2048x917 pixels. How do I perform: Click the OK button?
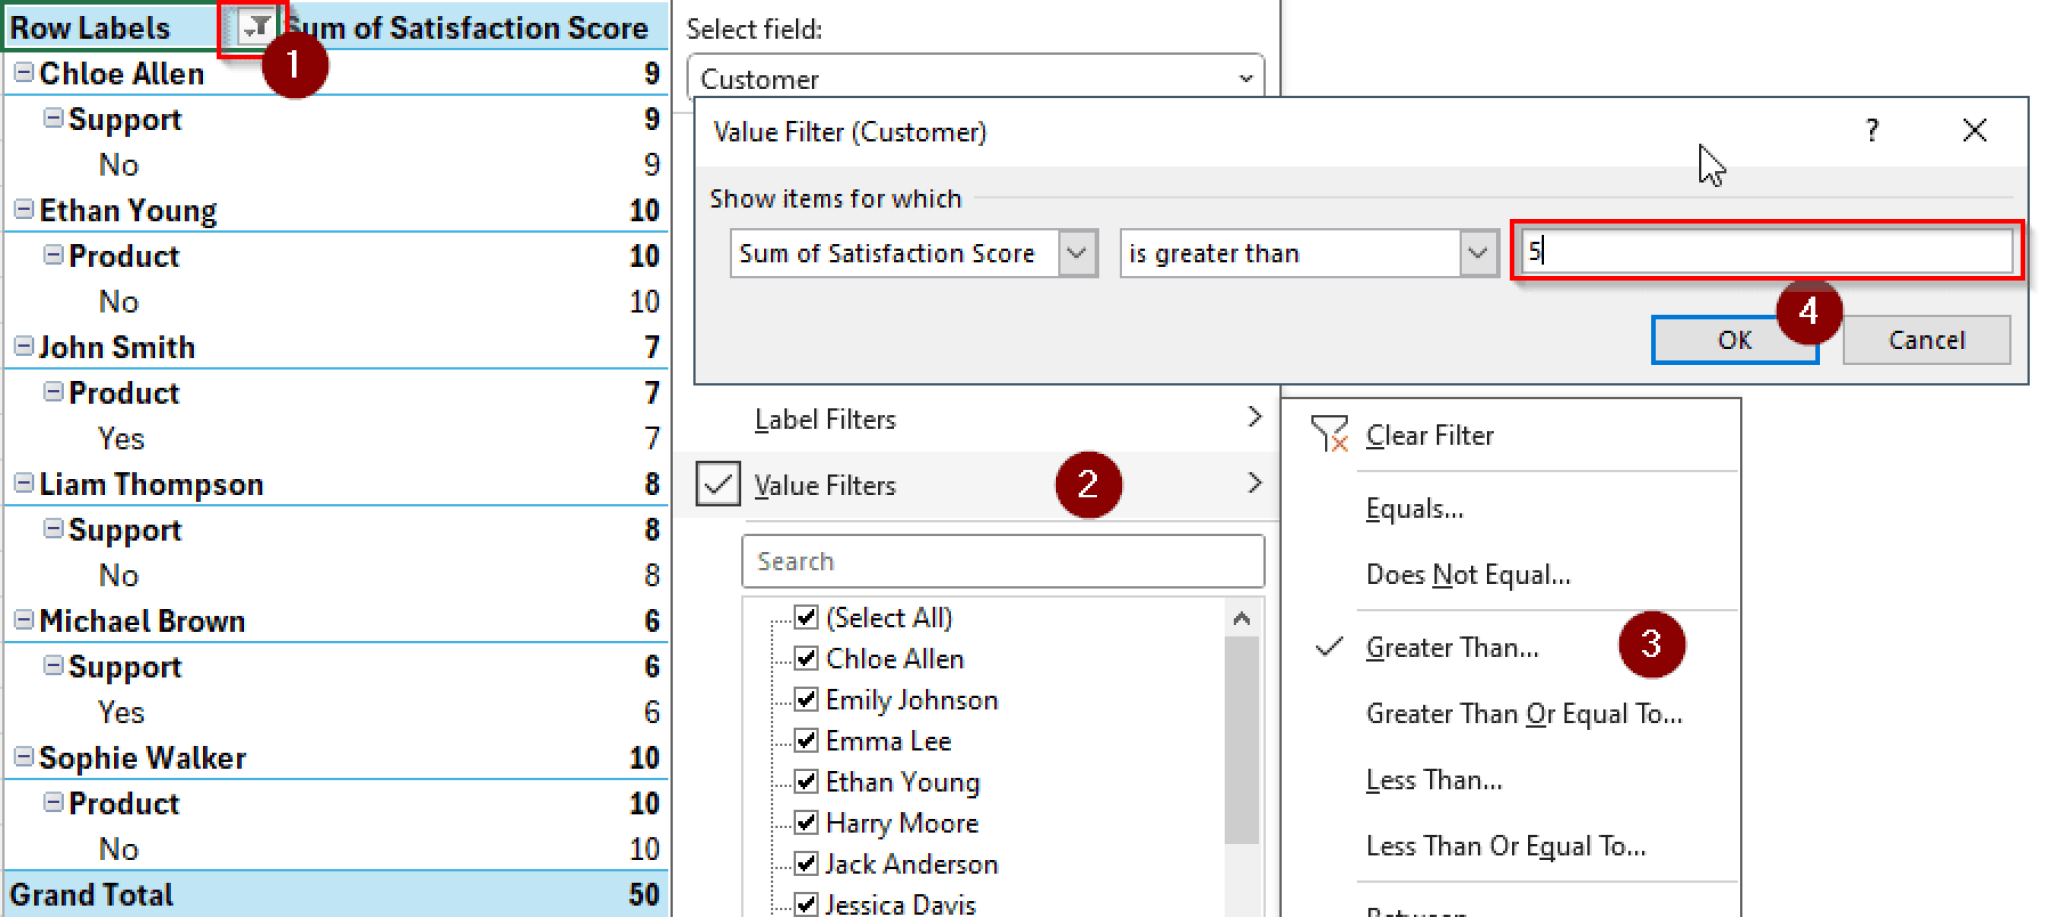pos(1735,339)
